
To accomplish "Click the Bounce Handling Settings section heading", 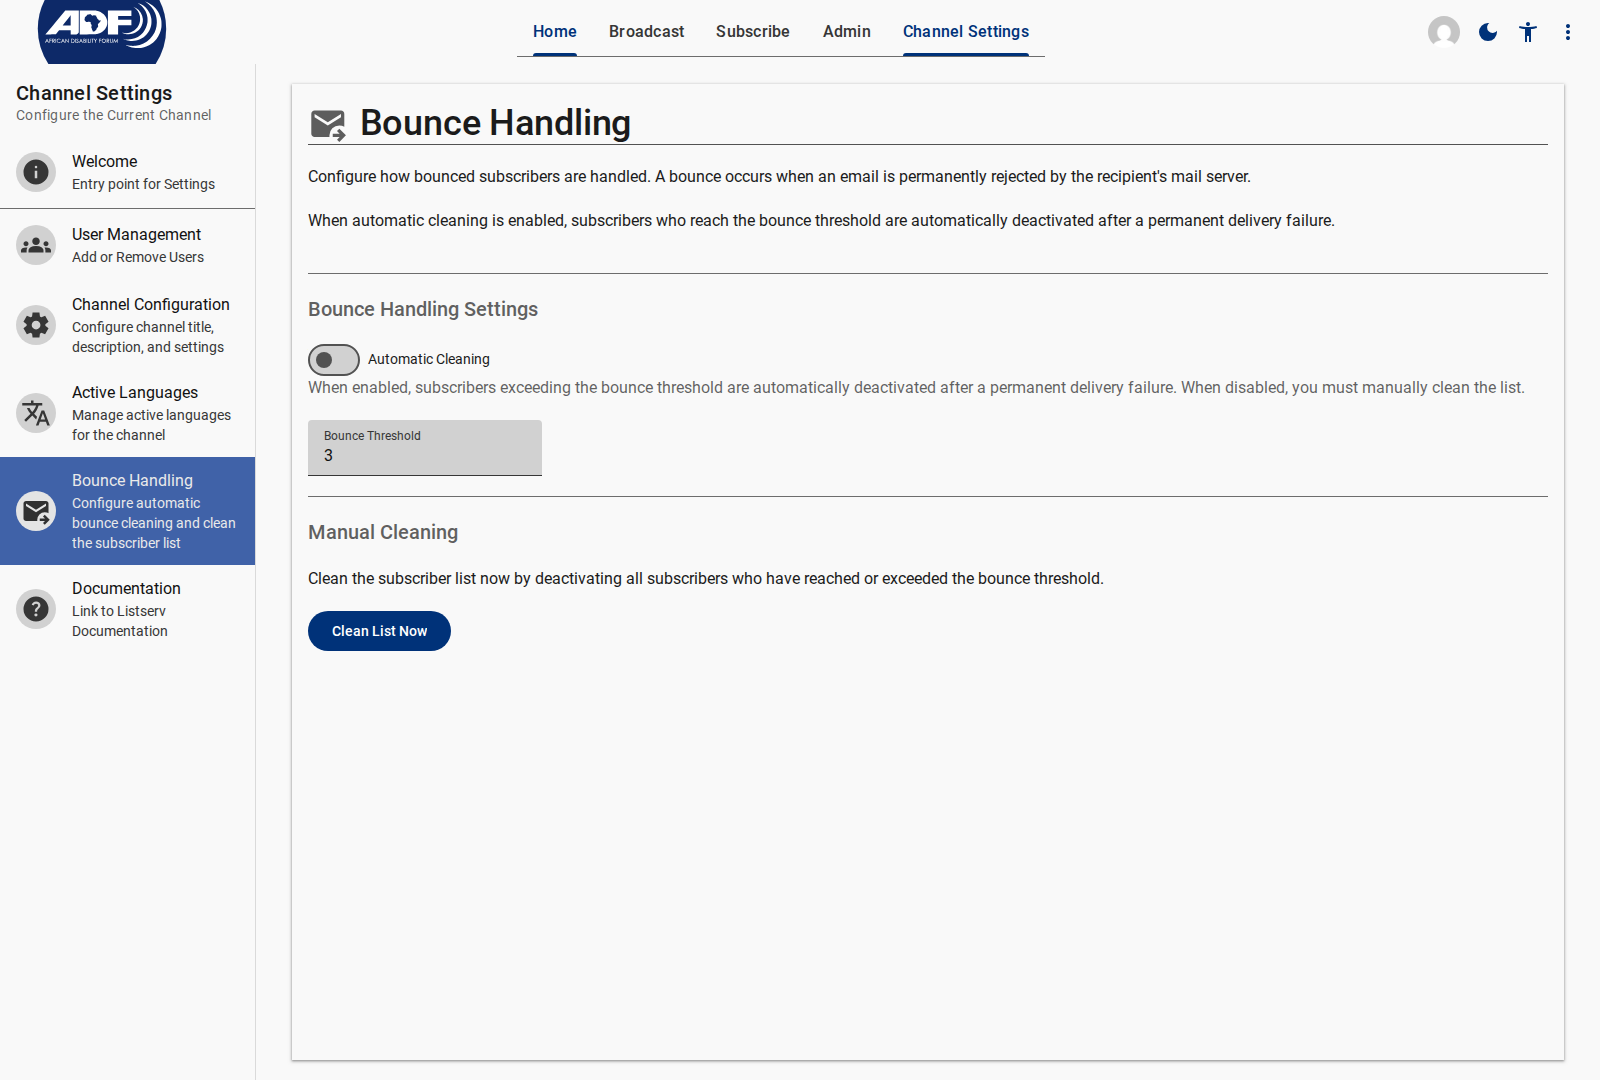I will (423, 309).
